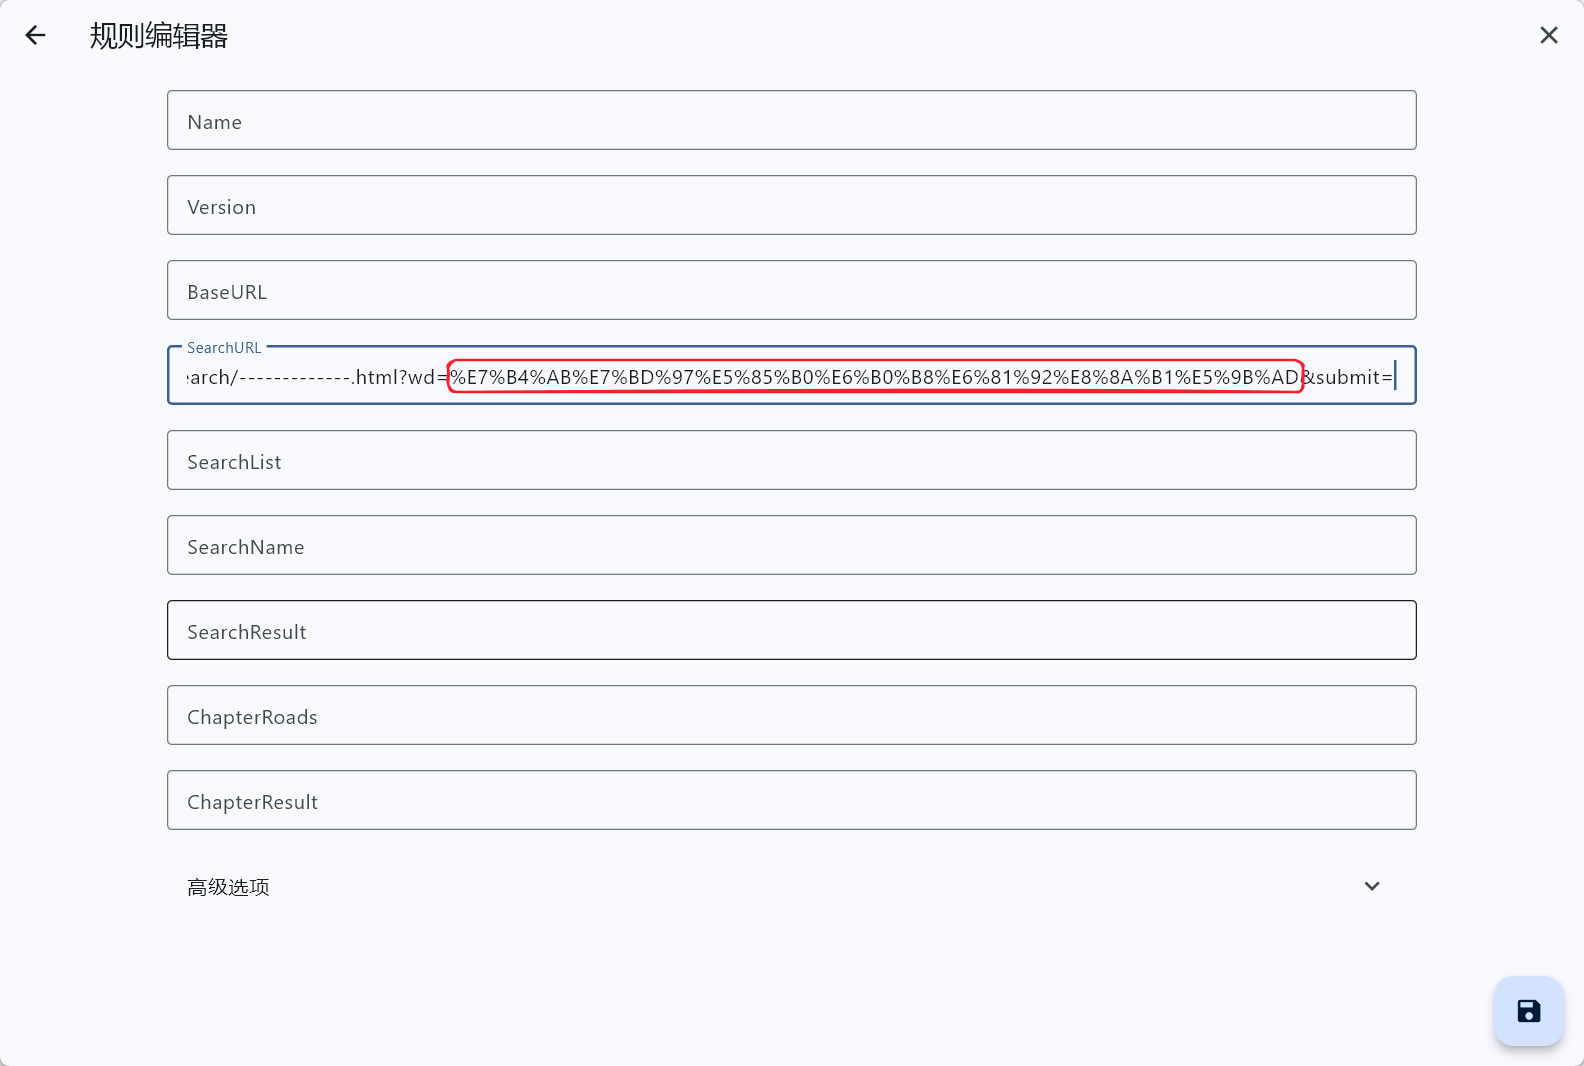
Task: Expand 高级选项 using the chevron arrow
Action: pos(1372,887)
